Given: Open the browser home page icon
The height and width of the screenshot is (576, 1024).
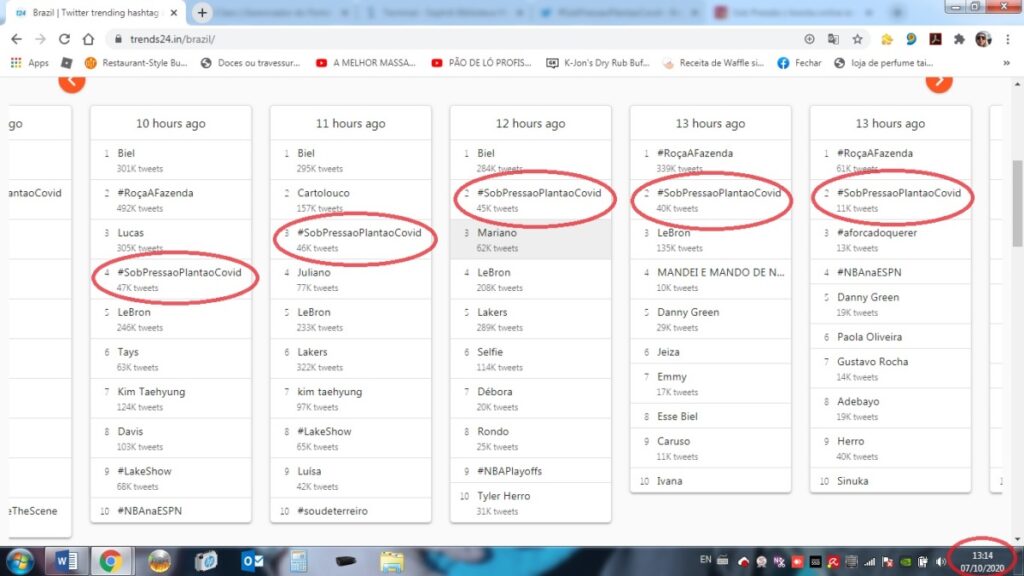Looking at the screenshot, I should 88,39.
